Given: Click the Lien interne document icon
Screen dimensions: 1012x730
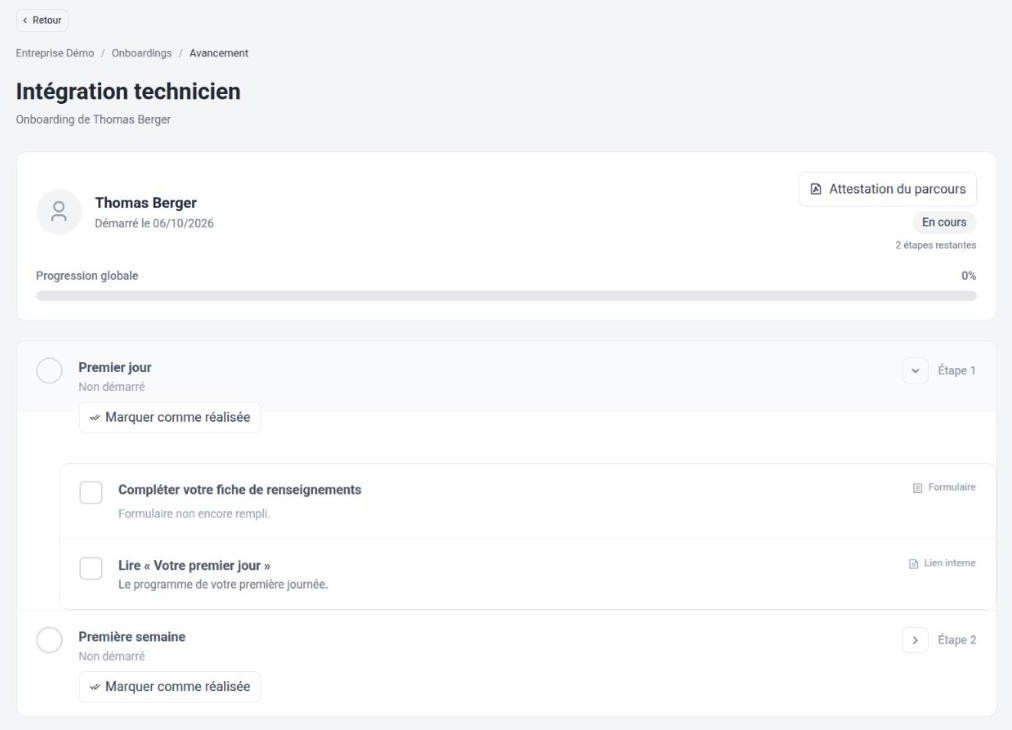Looking at the screenshot, I should tap(913, 563).
